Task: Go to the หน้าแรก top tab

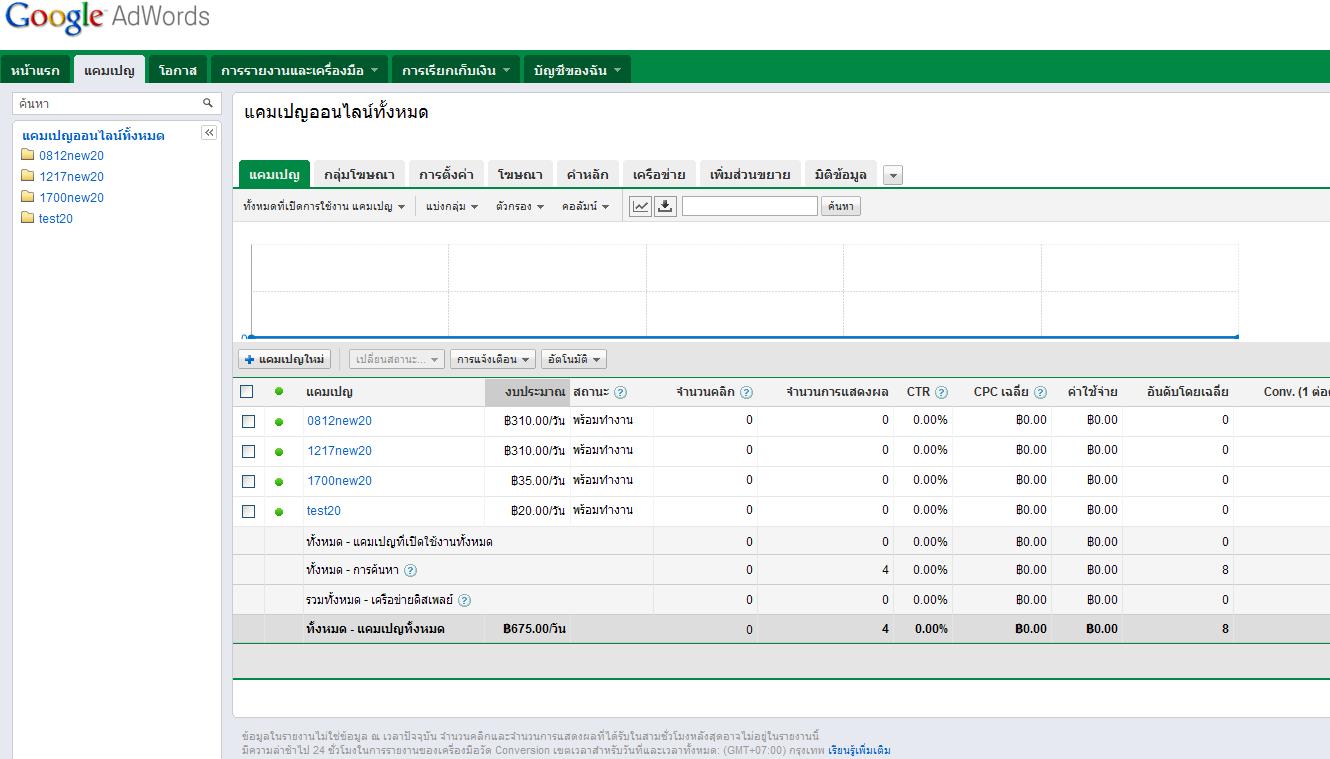Action: (x=35, y=70)
